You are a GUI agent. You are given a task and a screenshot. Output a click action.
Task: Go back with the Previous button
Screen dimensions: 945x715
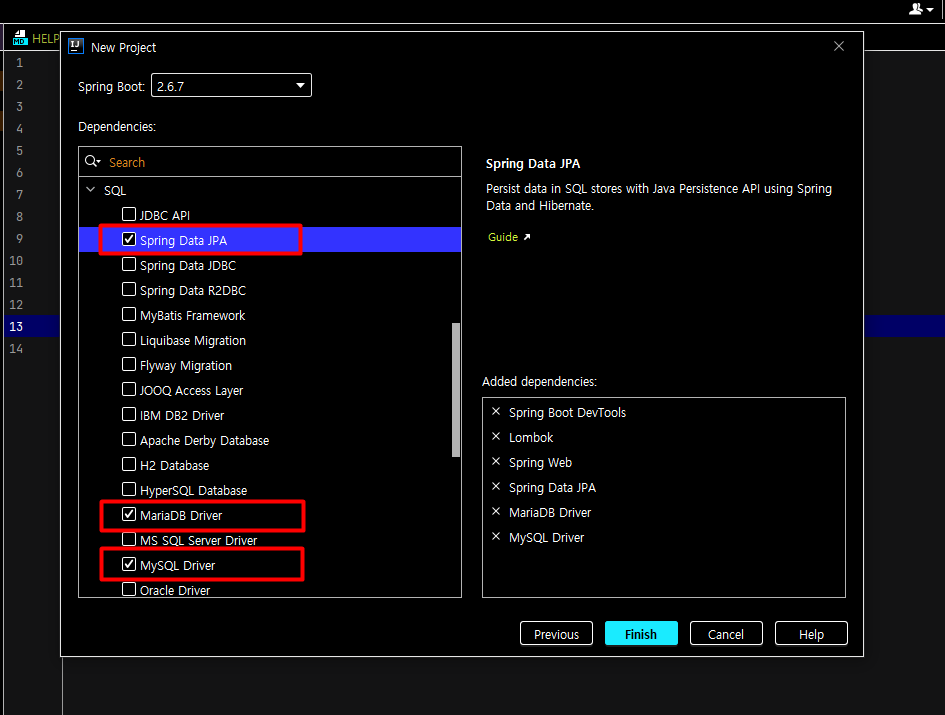(556, 634)
